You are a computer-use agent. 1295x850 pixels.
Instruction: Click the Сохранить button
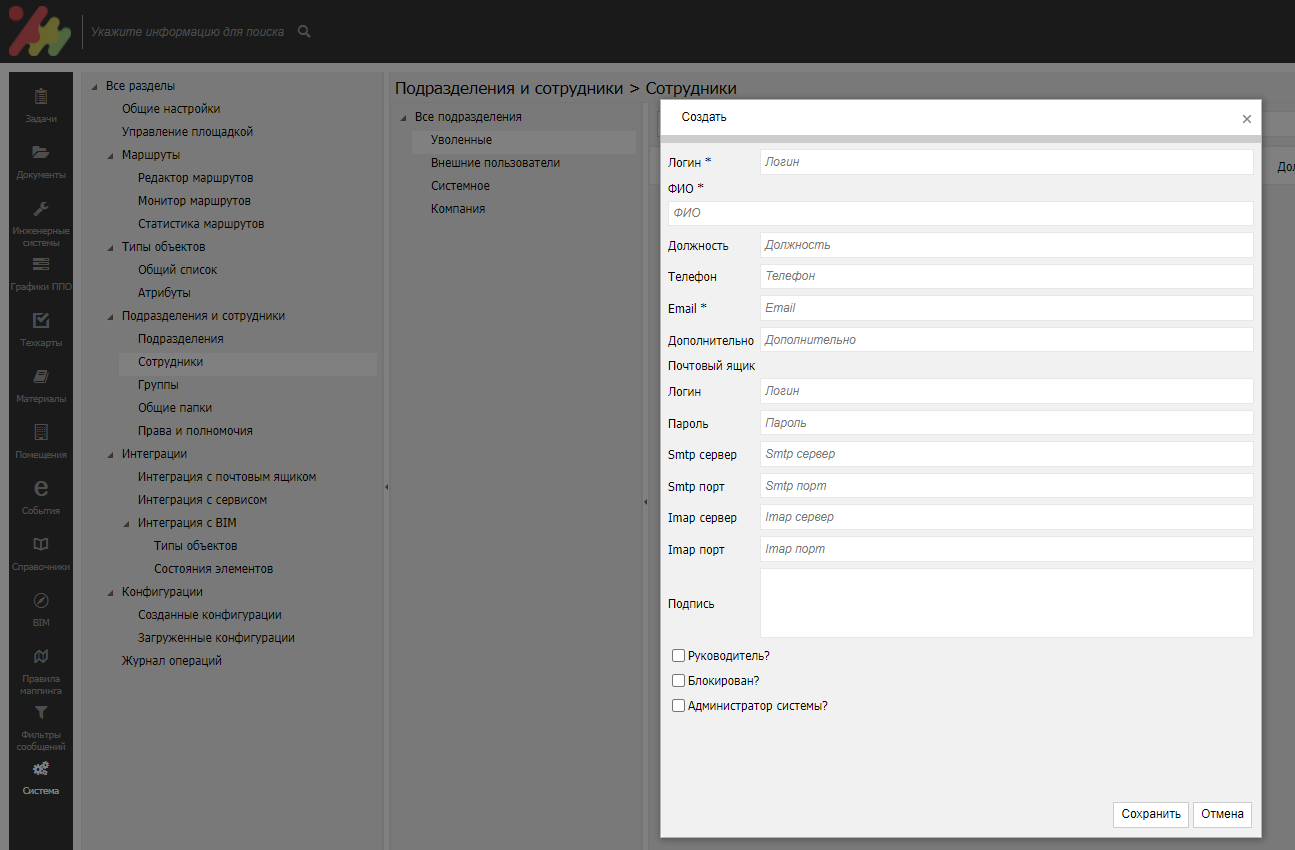click(x=1151, y=814)
